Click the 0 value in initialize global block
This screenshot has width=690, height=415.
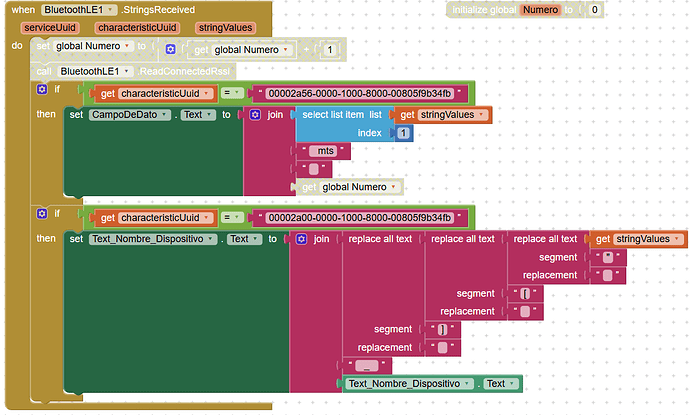click(x=595, y=9)
